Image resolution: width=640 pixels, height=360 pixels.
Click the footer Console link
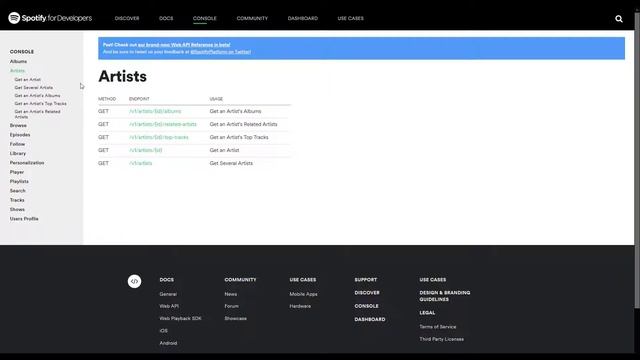pos(367,306)
